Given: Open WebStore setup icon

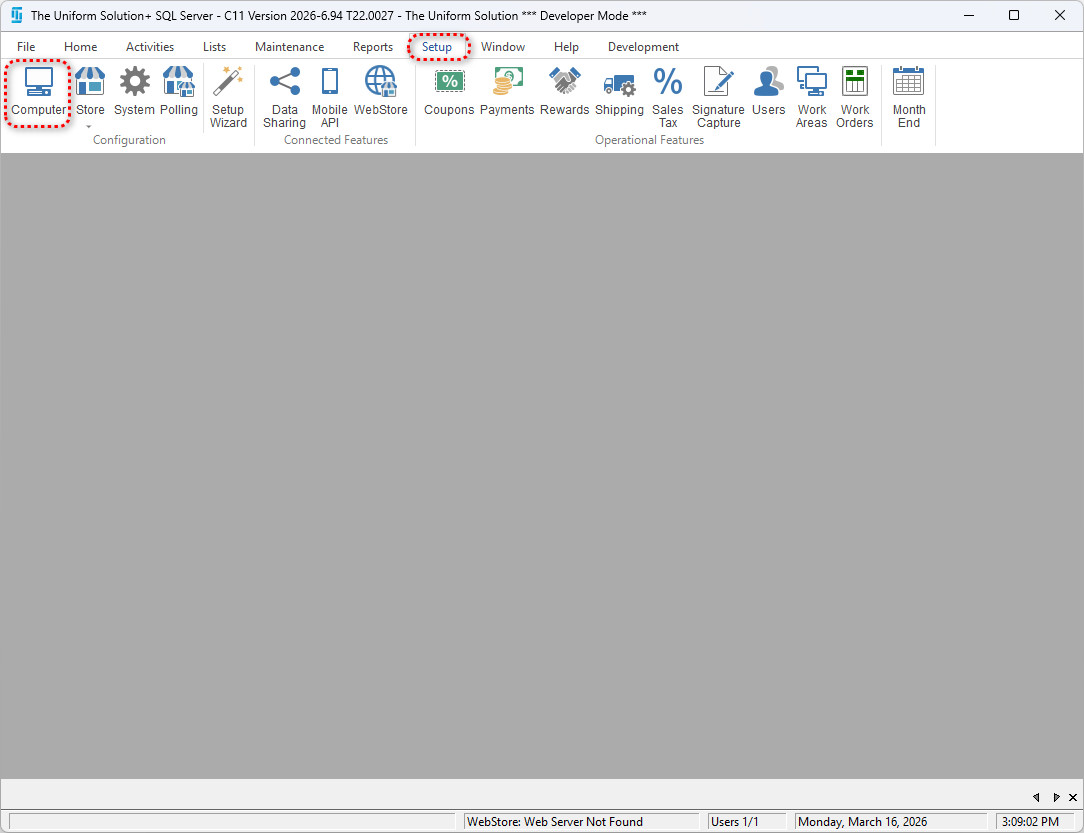Looking at the screenshot, I should point(380,92).
